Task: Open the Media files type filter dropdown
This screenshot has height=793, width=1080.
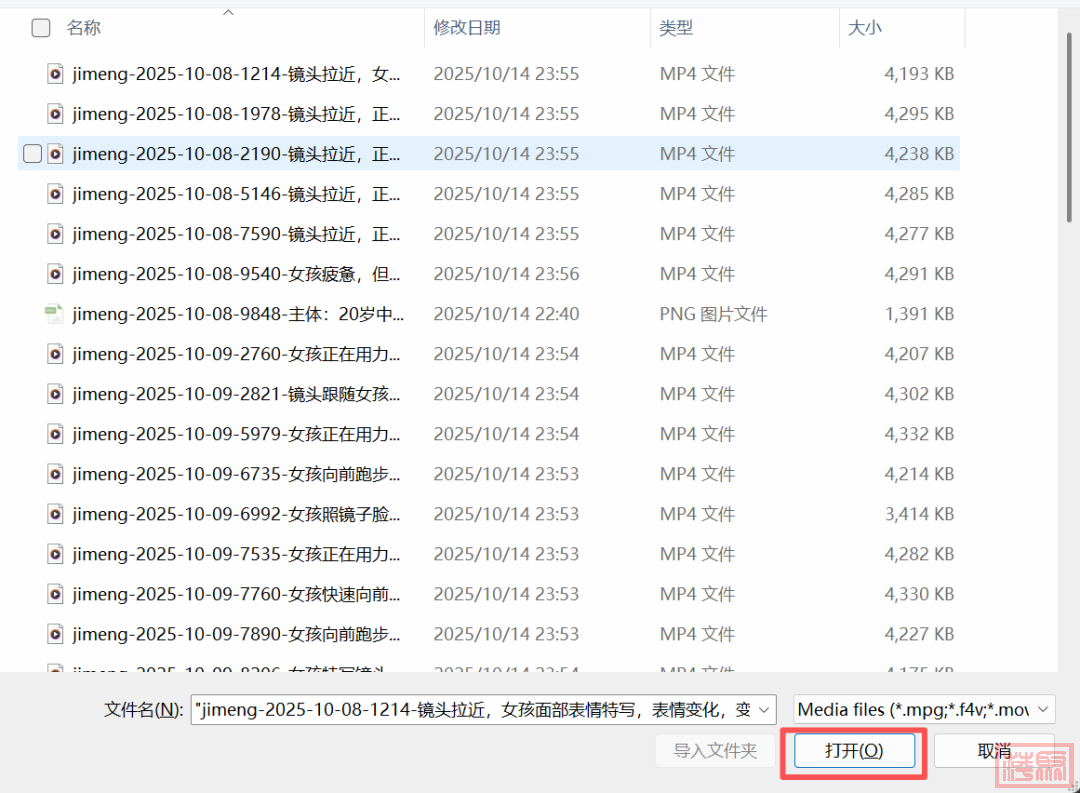Action: tap(1043, 710)
